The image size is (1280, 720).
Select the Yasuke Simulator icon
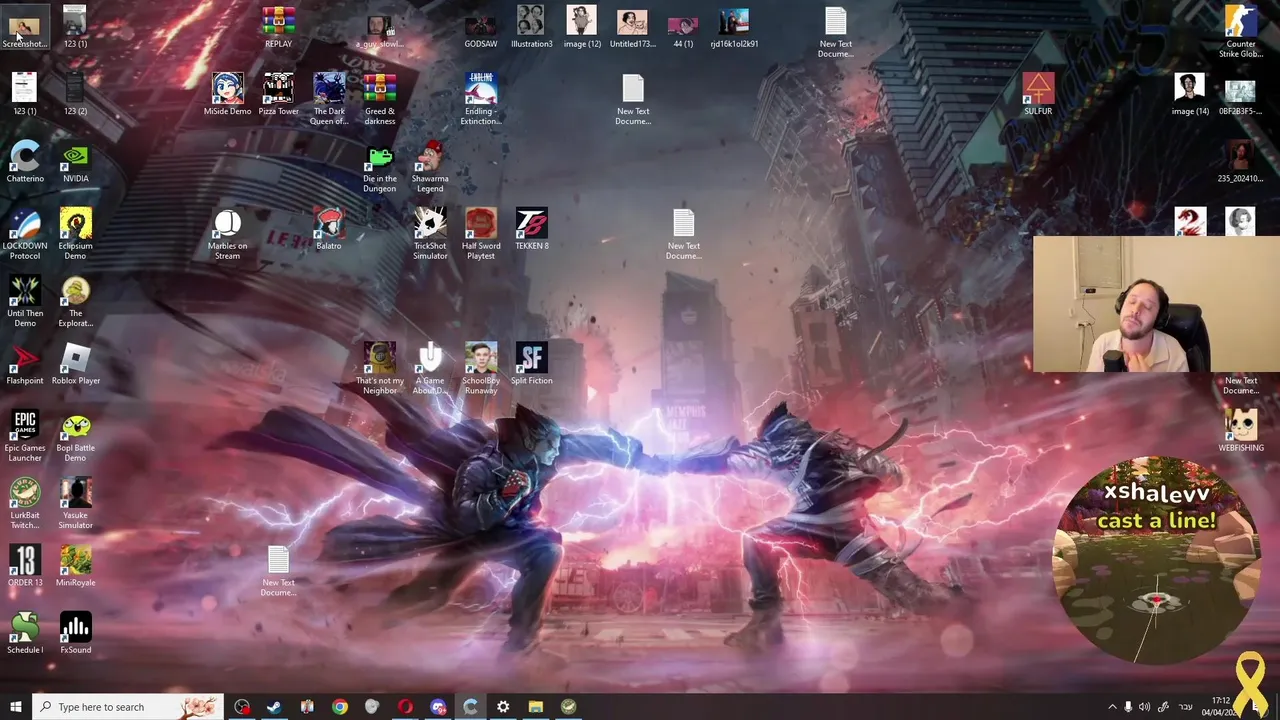pos(76,503)
